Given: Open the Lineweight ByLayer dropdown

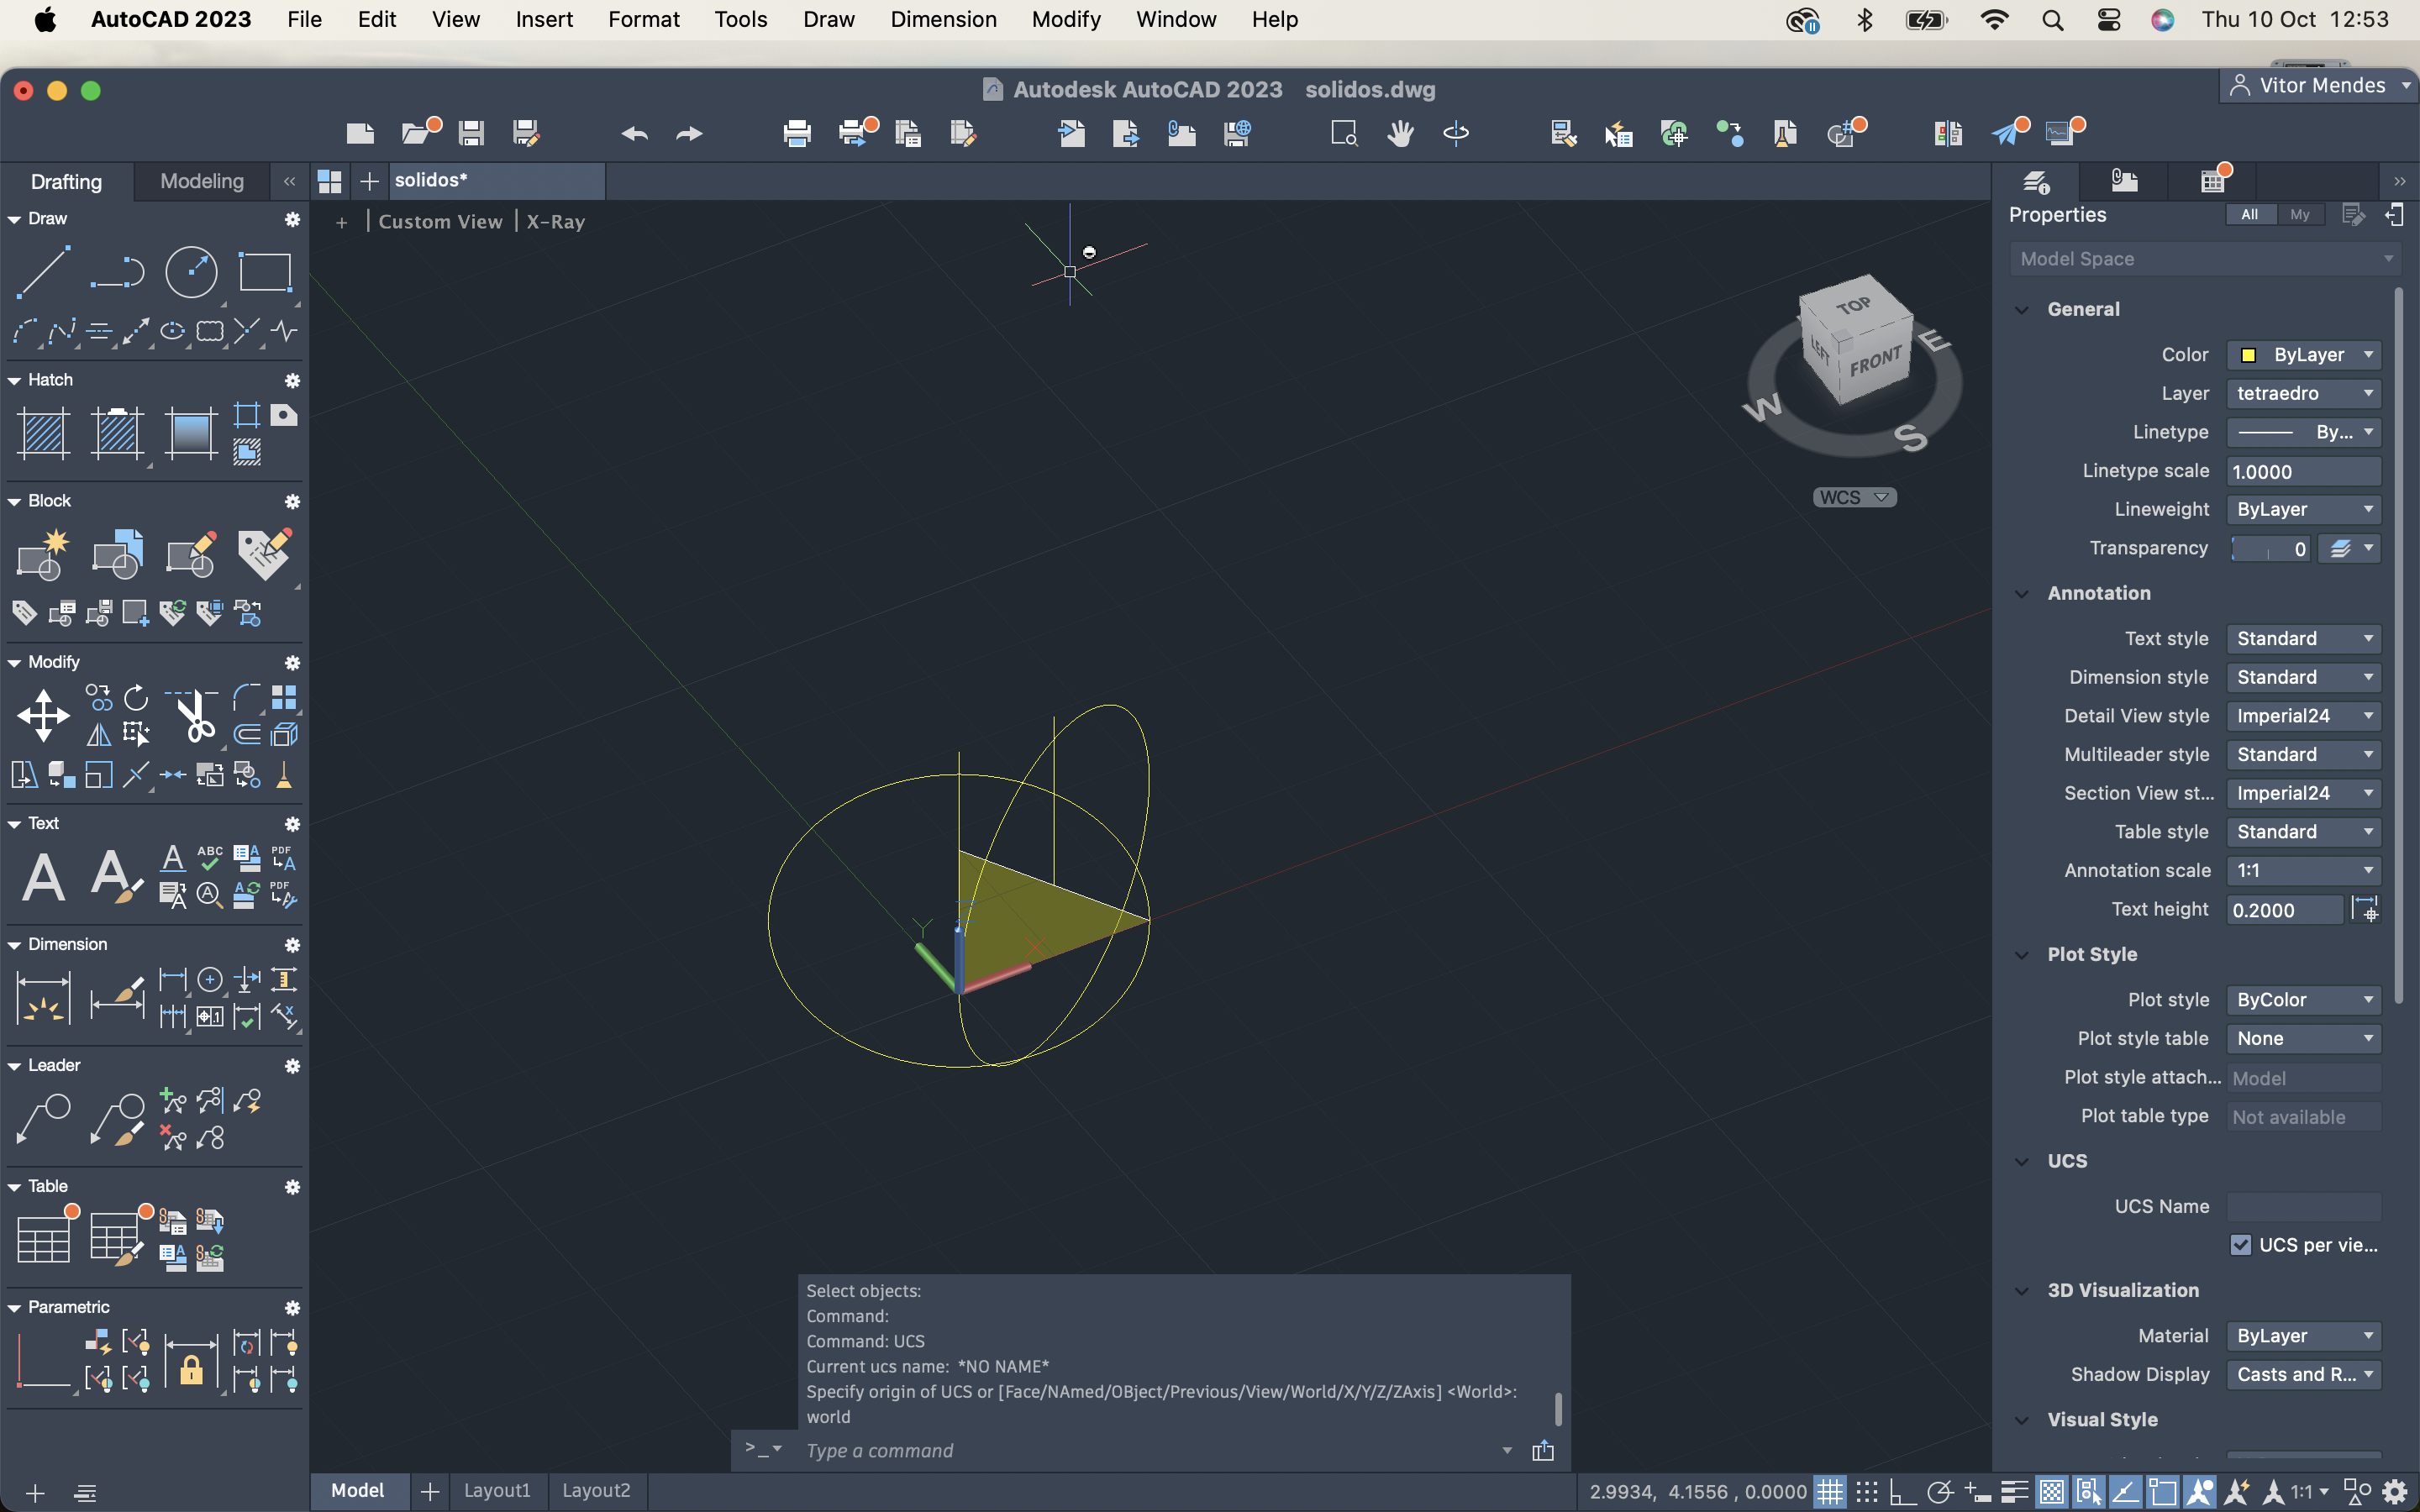Looking at the screenshot, I should point(2303,509).
